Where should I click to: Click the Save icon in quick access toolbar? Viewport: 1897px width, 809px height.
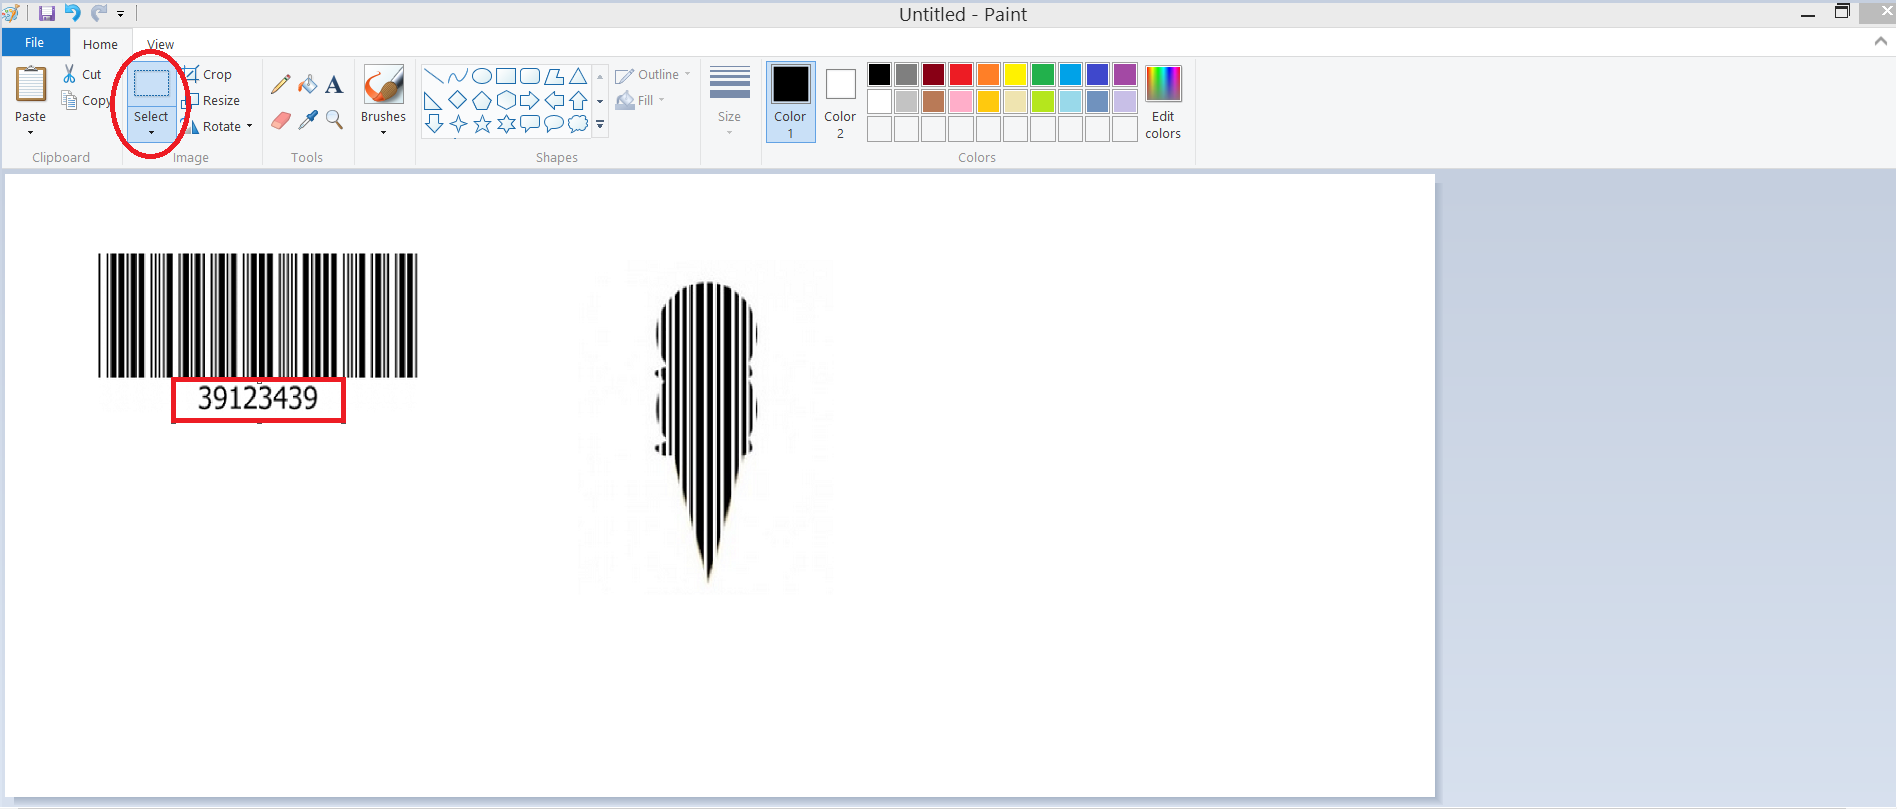46,14
